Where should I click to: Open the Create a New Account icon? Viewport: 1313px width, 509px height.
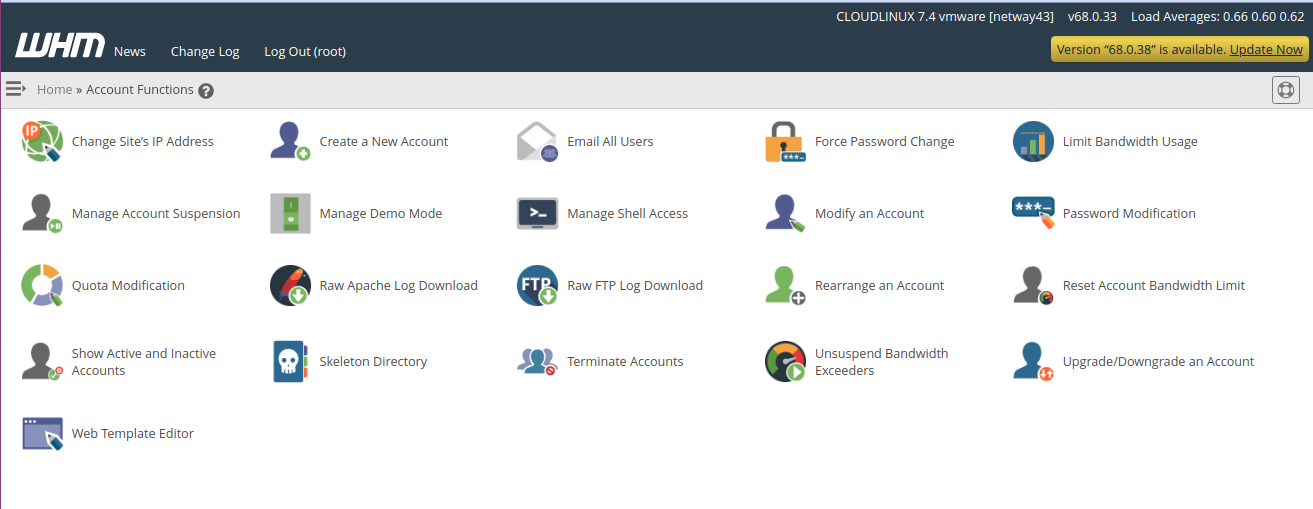(x=290, y=142)
